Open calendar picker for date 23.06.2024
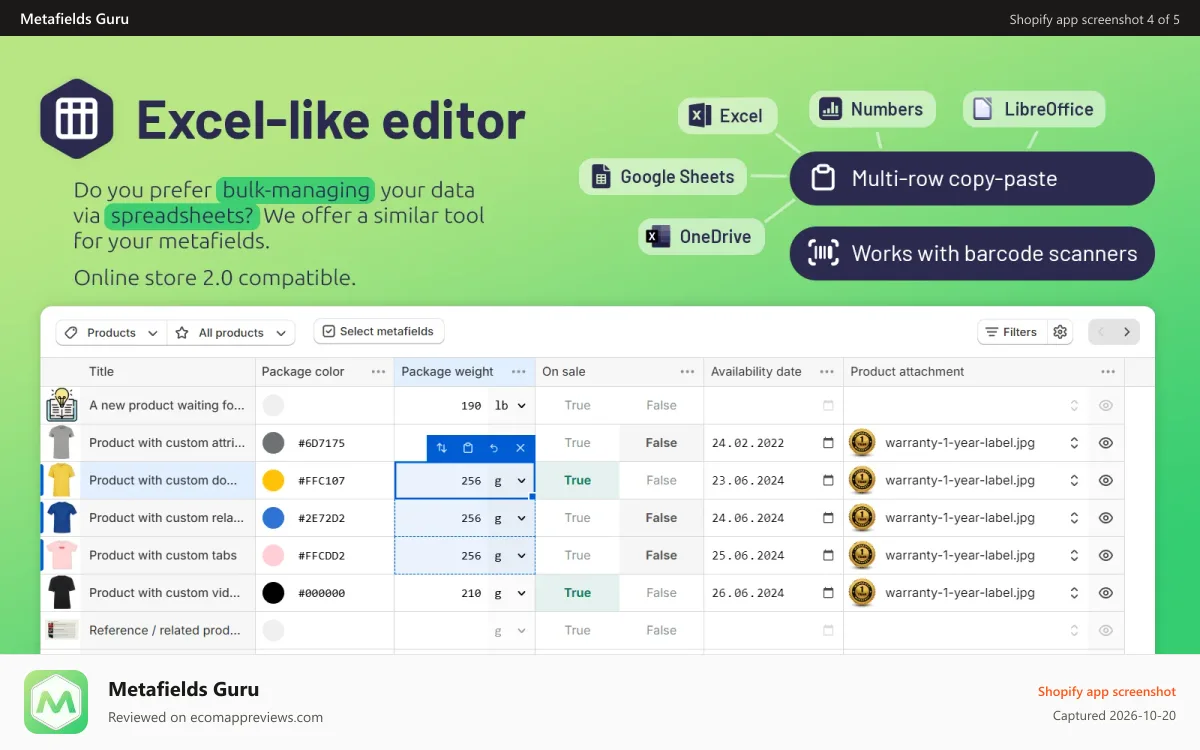 pyautogui.click(x=828, y=480)
